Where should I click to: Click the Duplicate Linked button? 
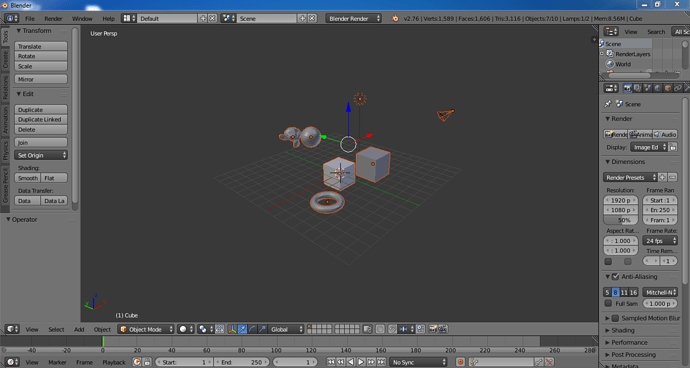click(x=41, y=120)
